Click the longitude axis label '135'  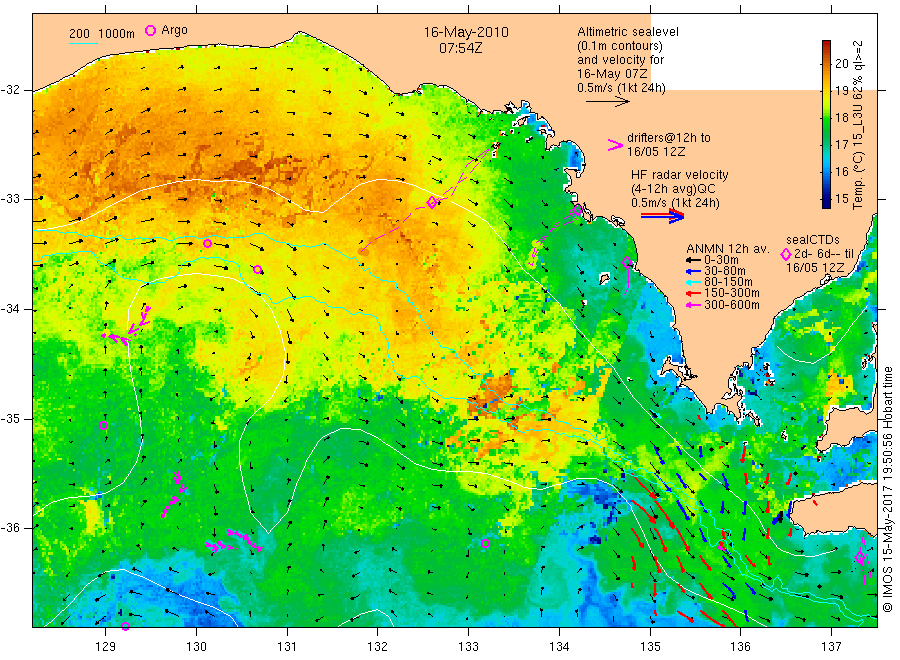click(x=650, y=647)
